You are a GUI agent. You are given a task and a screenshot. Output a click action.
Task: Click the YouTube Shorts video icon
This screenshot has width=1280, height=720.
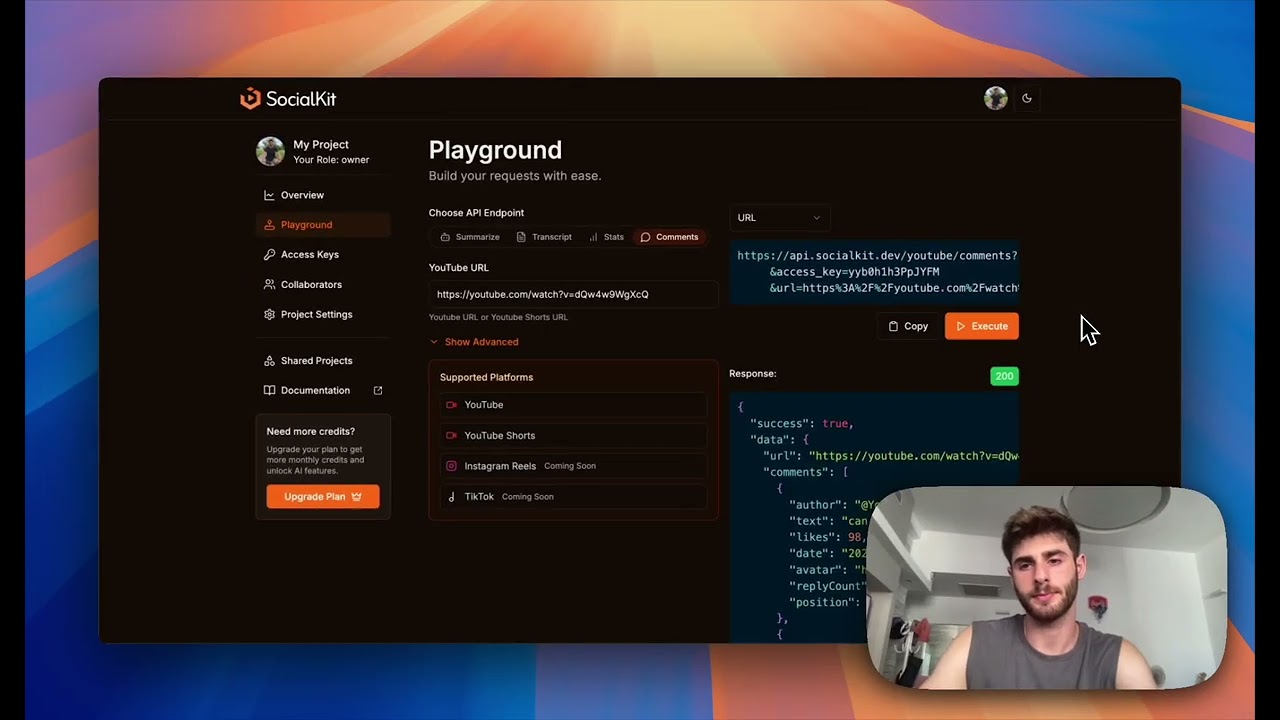tap(451, 435)
